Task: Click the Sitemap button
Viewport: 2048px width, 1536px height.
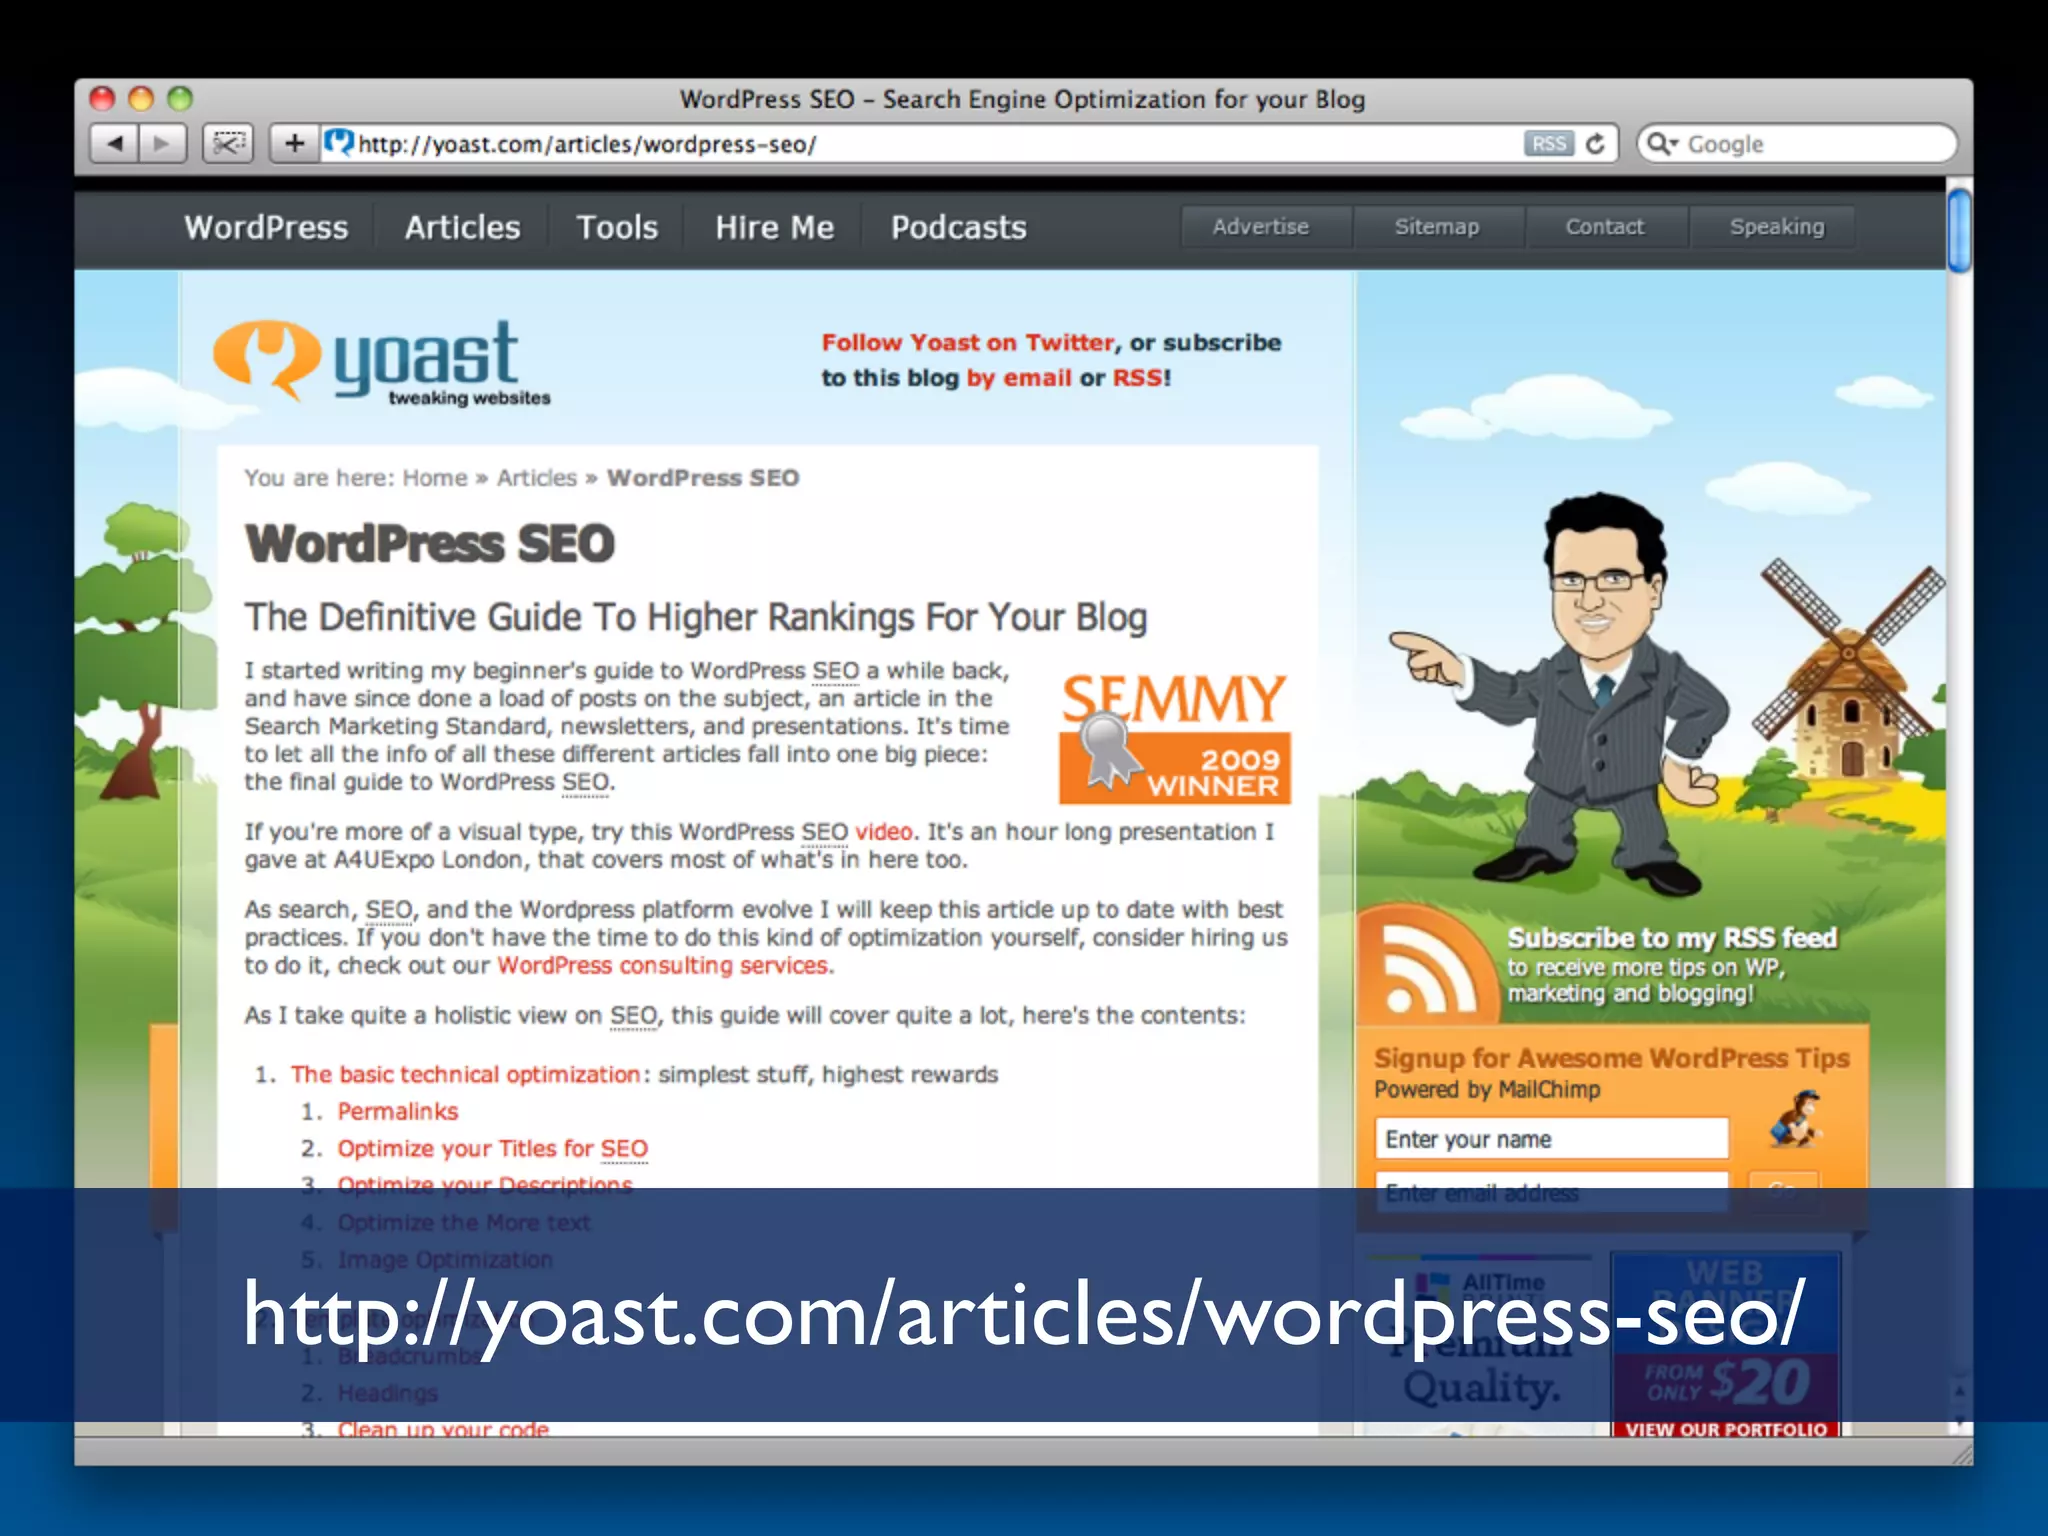Action: coord(1437,227)
